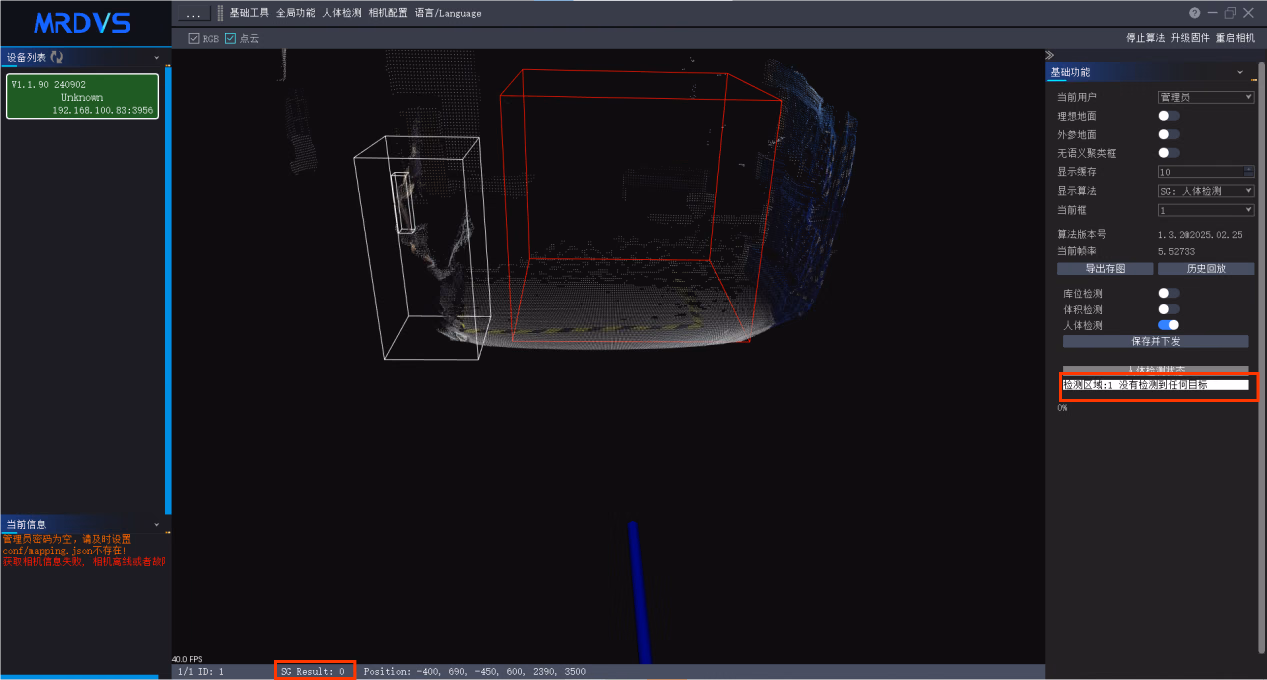The width and height of the screenshot is (1267, 680).
Task: Minimize the MRDVS window
Action: pos(1213,13)
